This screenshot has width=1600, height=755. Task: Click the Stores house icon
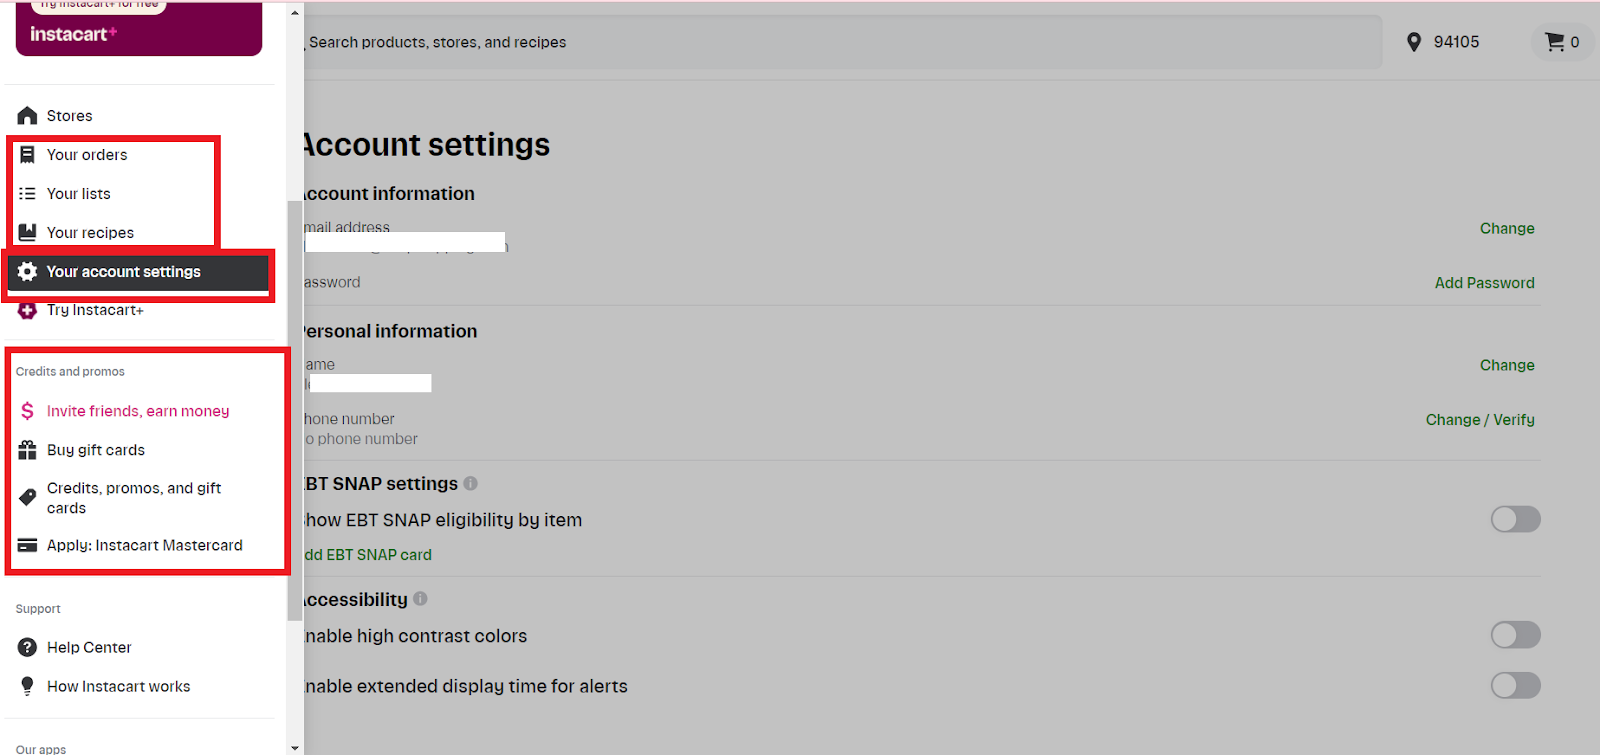coord(28,116)
